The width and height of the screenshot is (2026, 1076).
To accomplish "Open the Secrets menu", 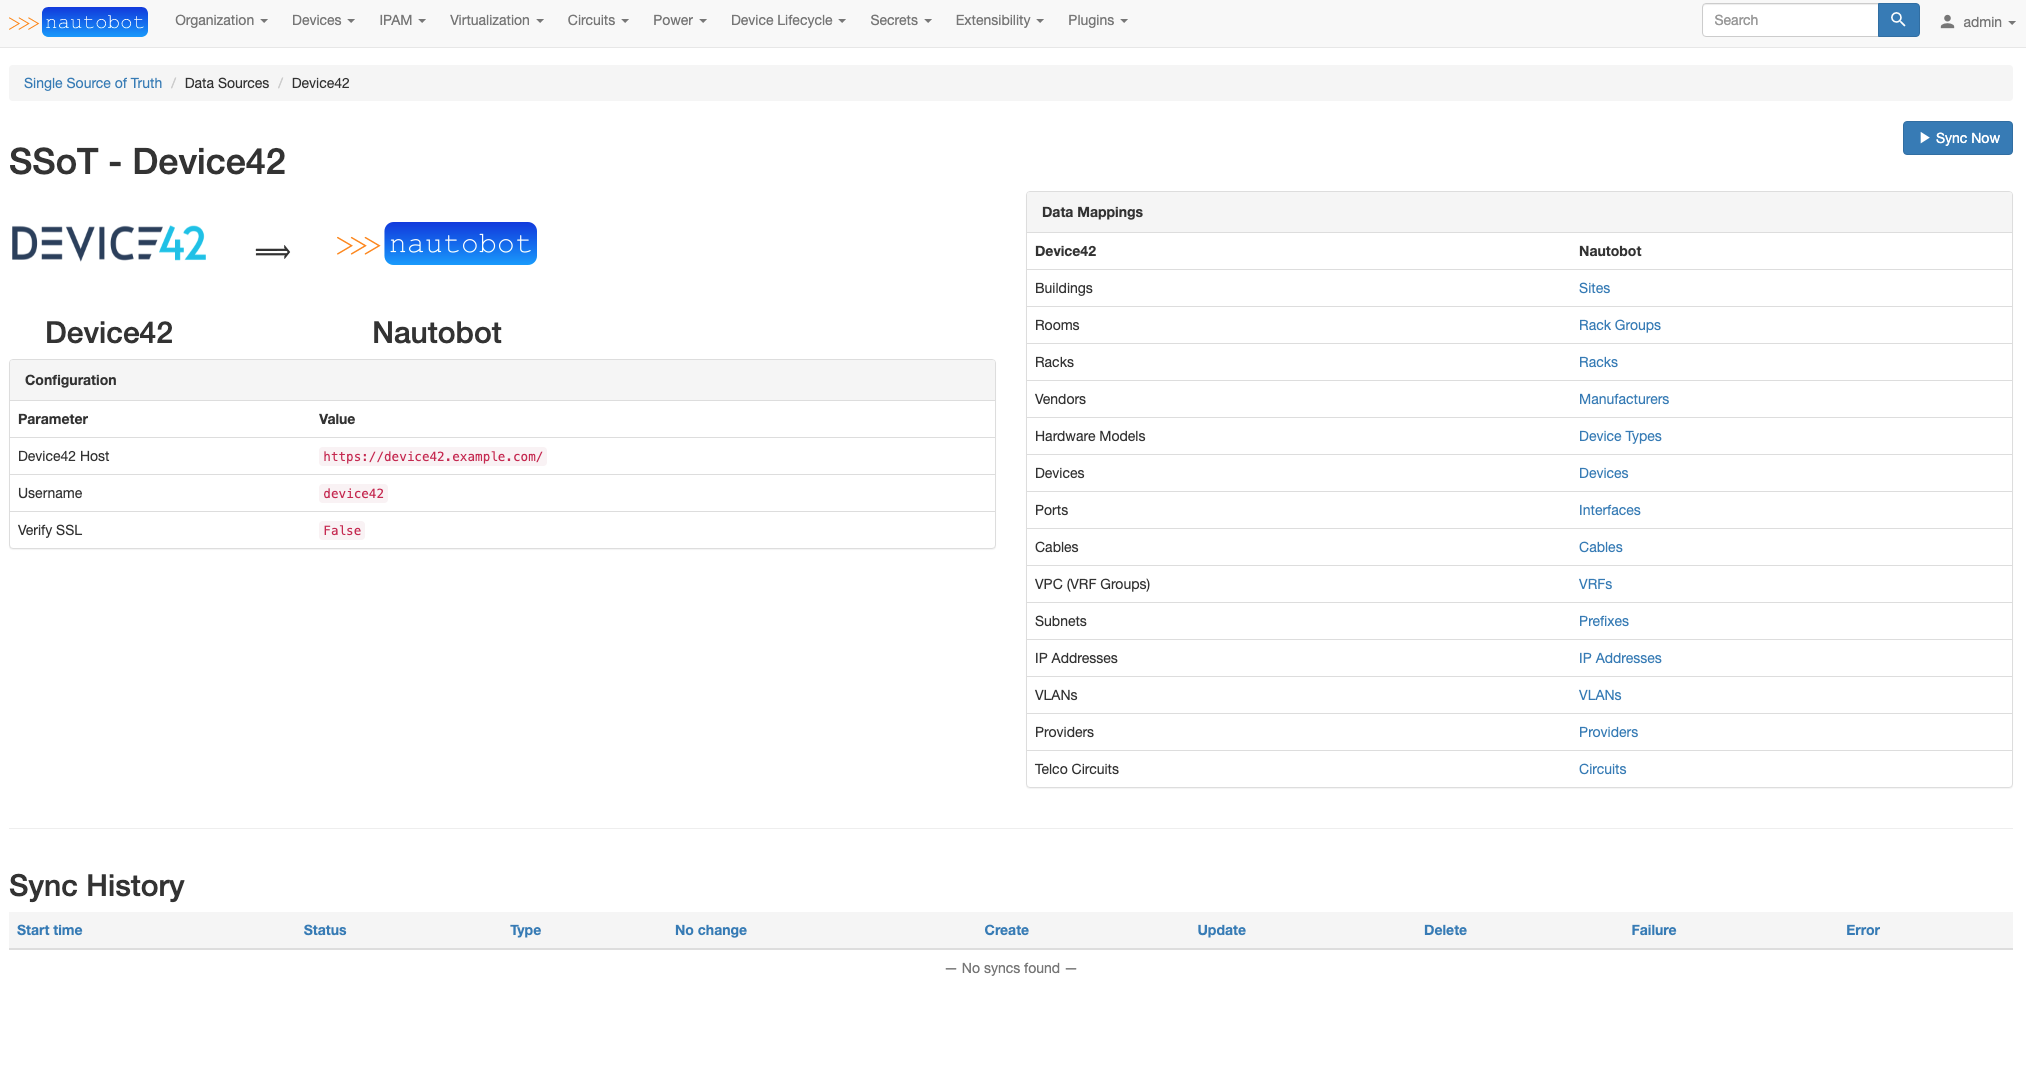I will (x=900, y=20).
